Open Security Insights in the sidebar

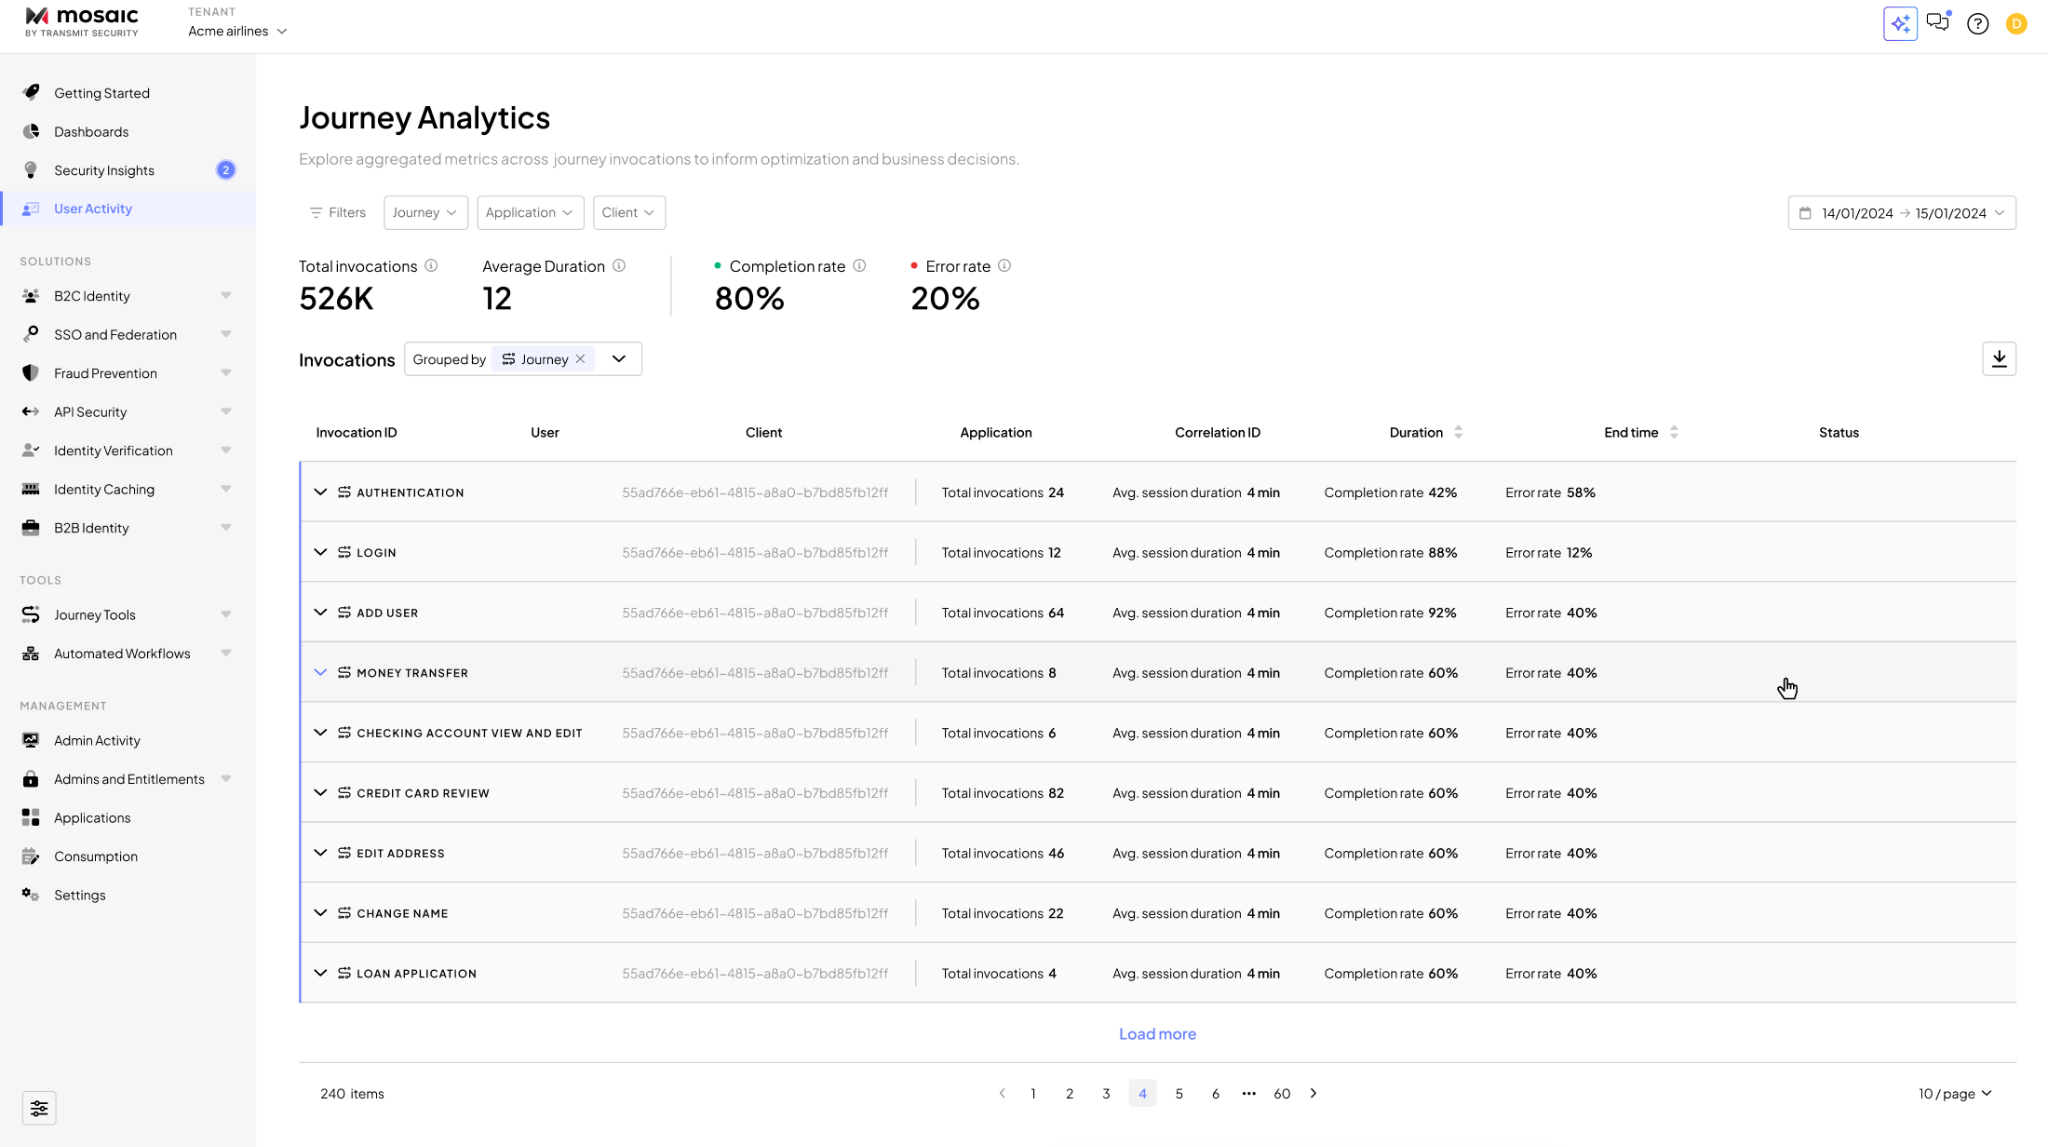tap(104, 170)
